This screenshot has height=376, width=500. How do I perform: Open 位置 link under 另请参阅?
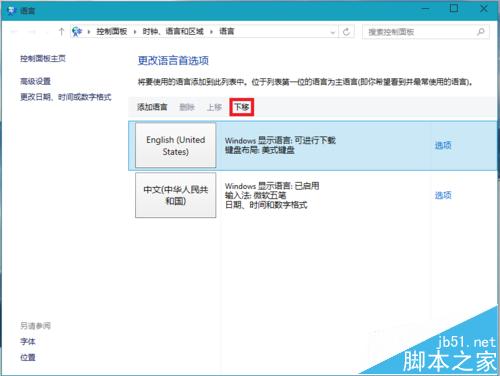click(x=28, y=358)
